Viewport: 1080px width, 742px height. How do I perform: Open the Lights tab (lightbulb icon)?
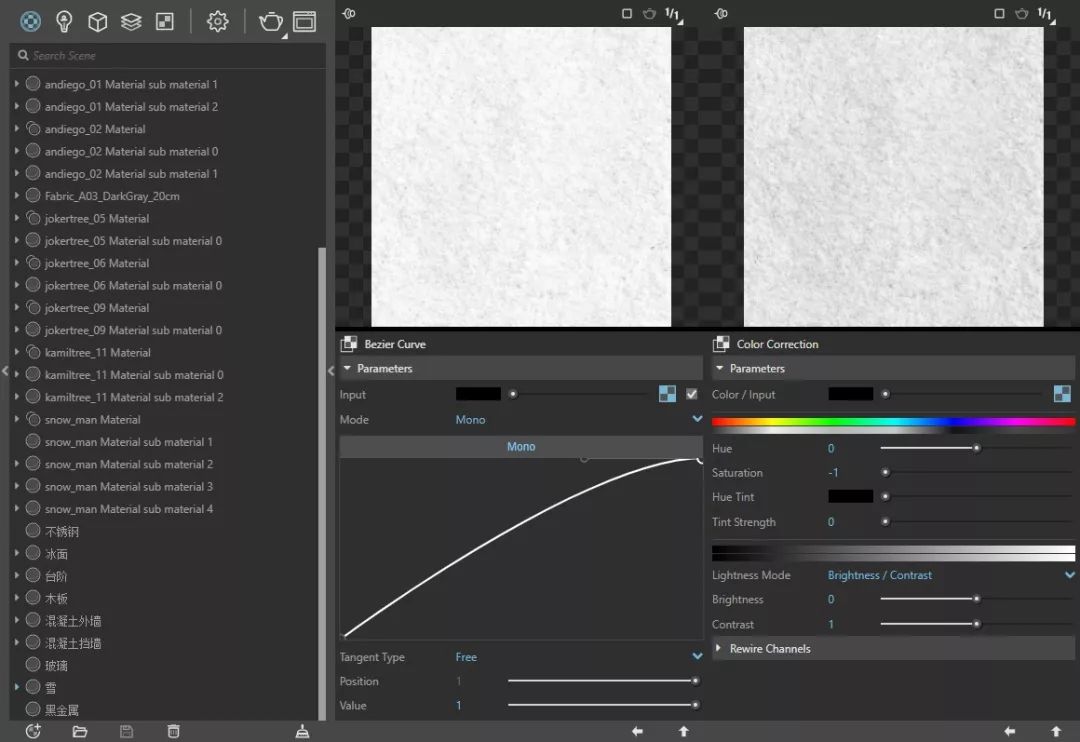(x=64, y=21)
